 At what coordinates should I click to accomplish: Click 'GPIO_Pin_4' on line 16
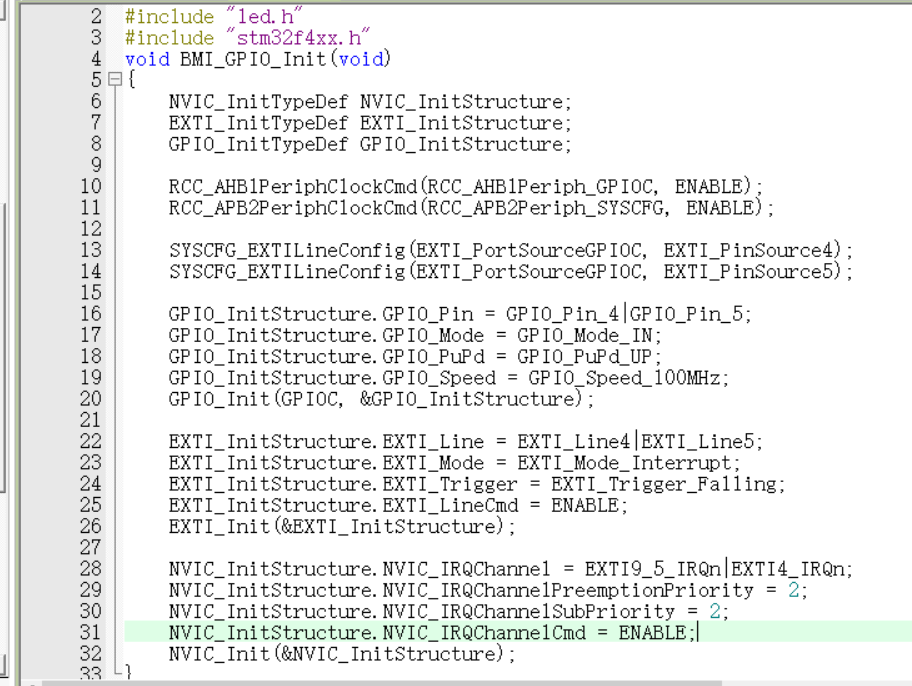click(x=562, y=314)
